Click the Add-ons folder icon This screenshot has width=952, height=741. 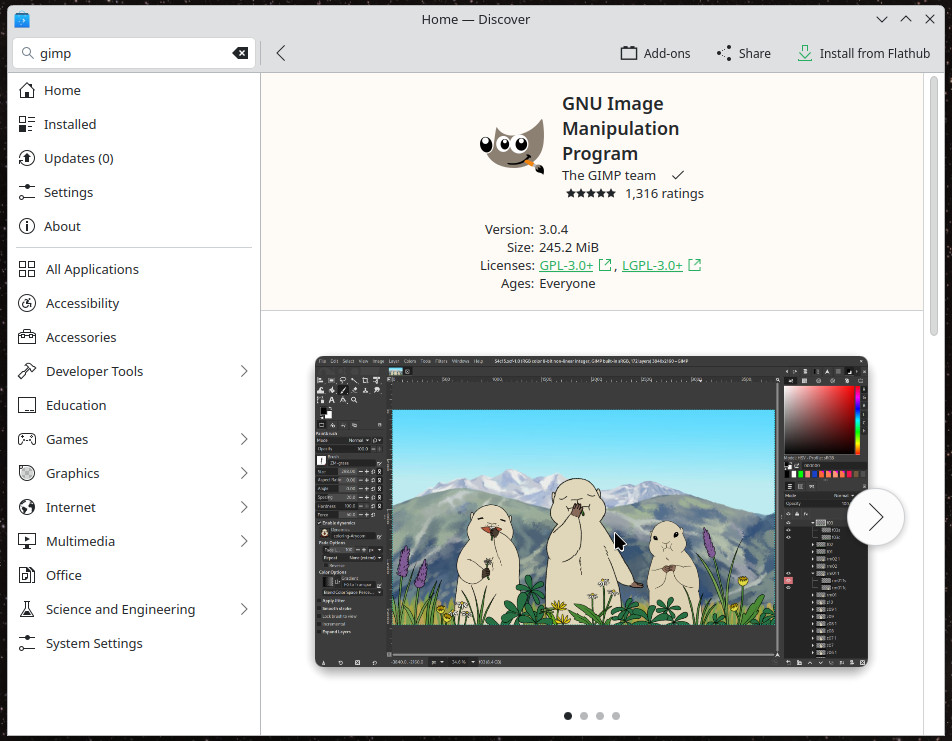pos(629,53)
